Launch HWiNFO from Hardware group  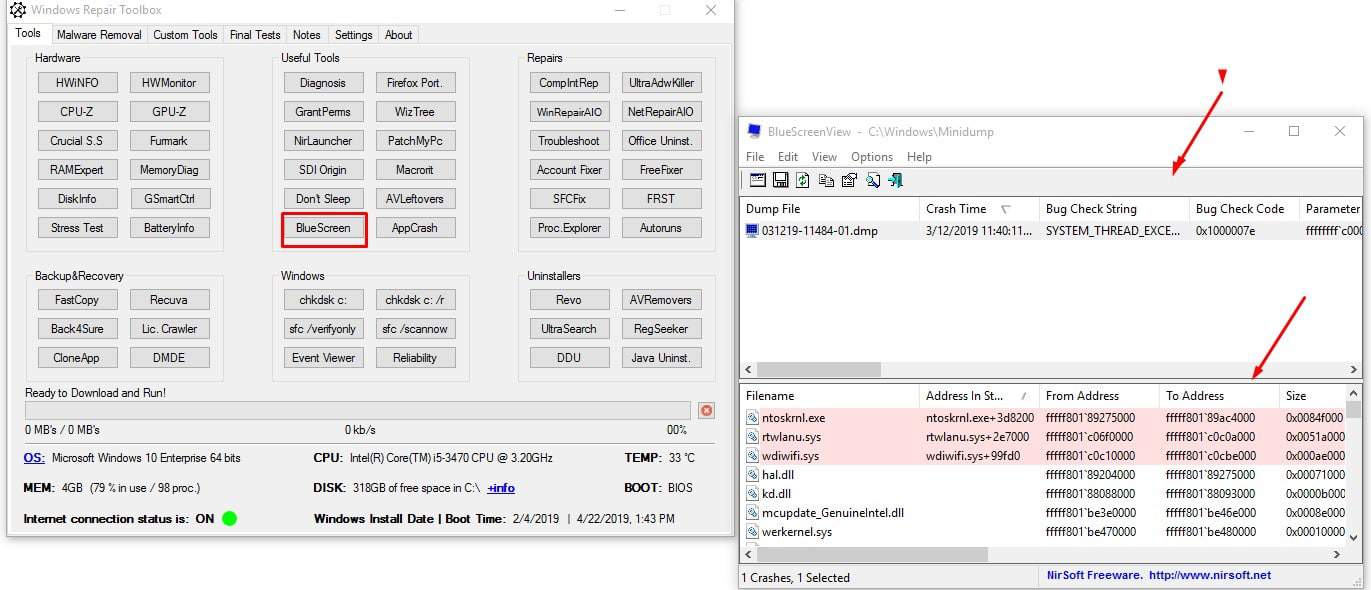77,83
